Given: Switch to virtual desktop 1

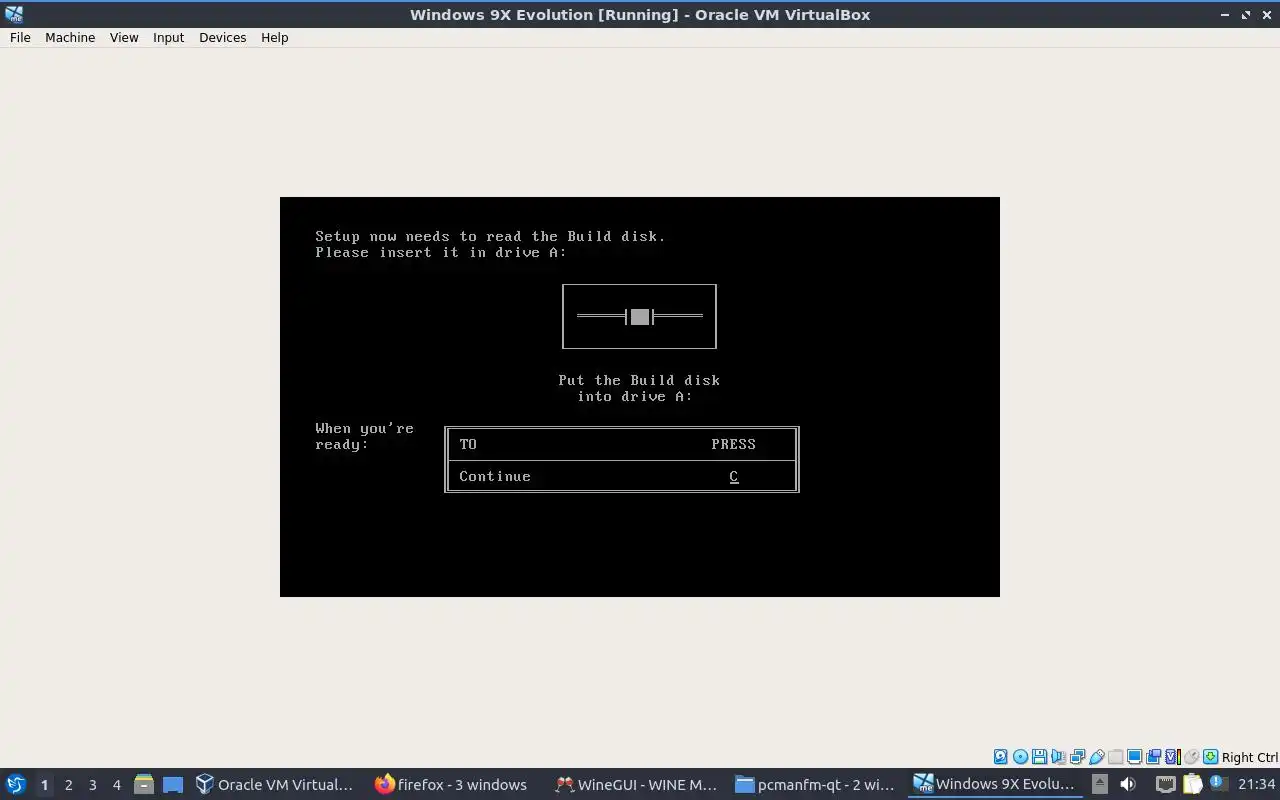Looking at the screenshot, I should tap(44, 784).
